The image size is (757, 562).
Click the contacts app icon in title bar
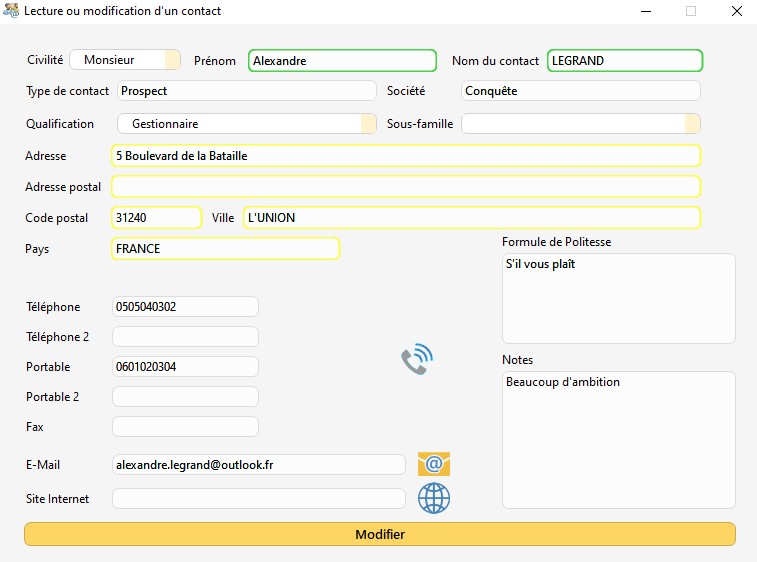pos(11,11)
